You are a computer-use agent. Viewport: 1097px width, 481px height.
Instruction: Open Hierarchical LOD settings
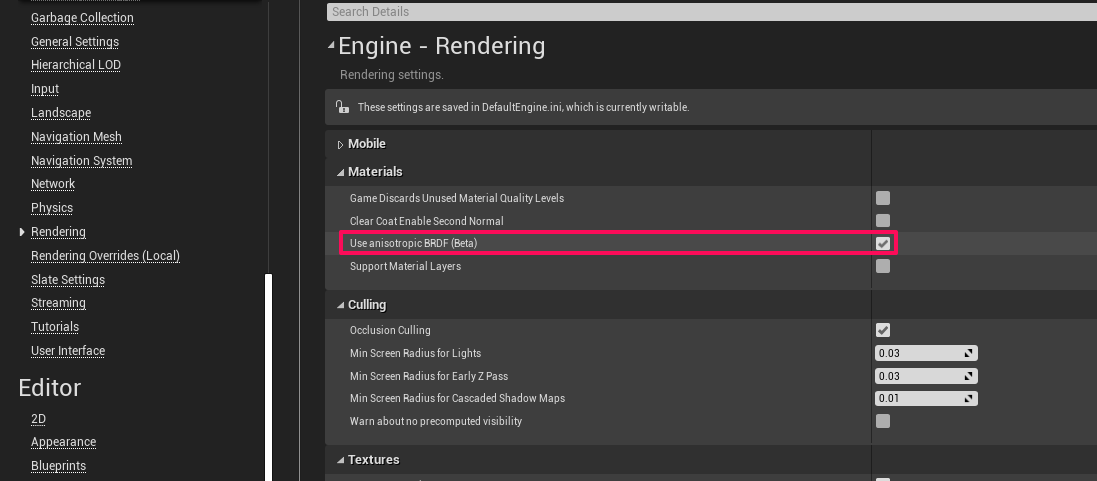[76, 65]
